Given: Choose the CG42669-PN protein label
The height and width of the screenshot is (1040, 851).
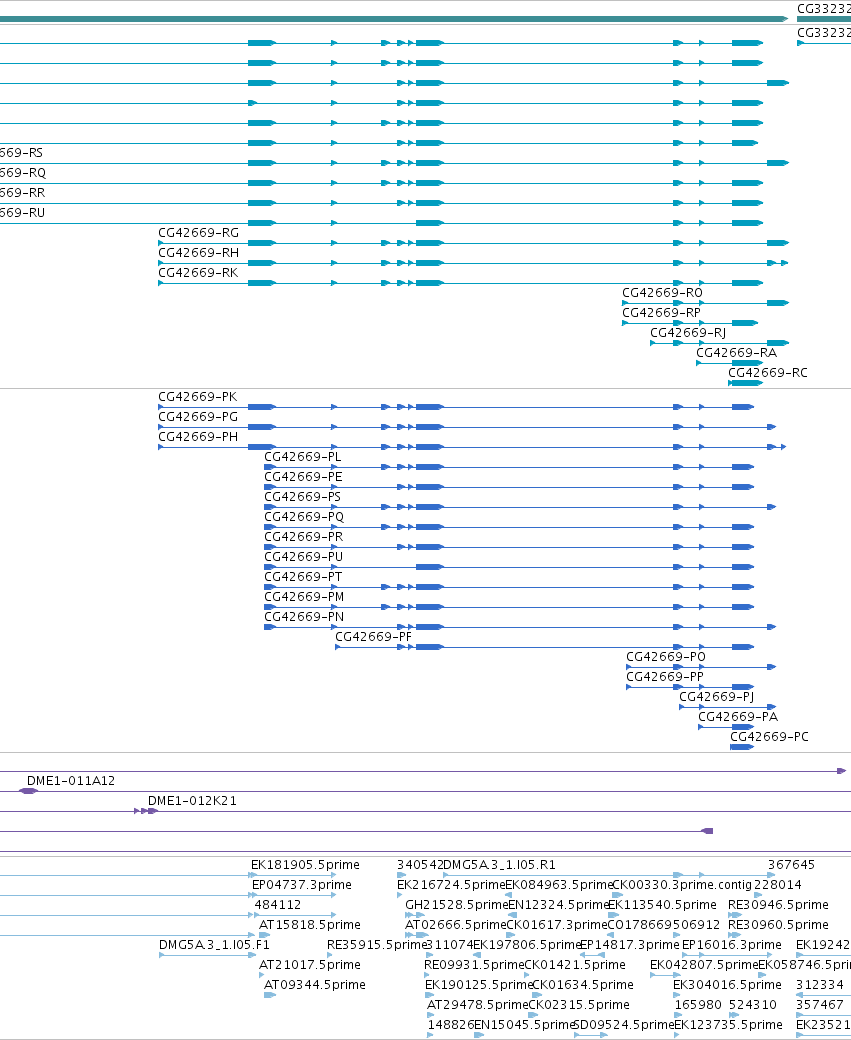Looking at the screenshot, I should pyautogui.click(x=304, y=616).
